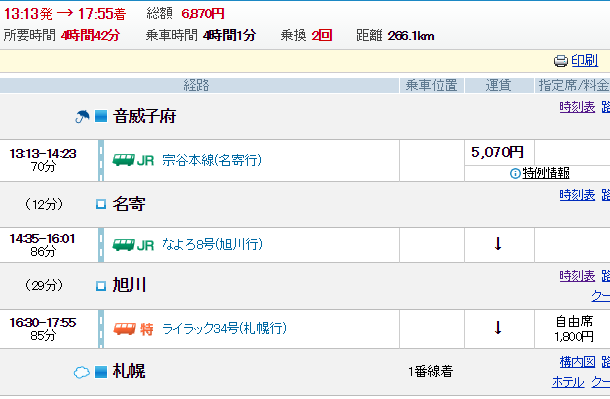
Task: Select the 名寄 station name
Action: (x=129, y=204)
